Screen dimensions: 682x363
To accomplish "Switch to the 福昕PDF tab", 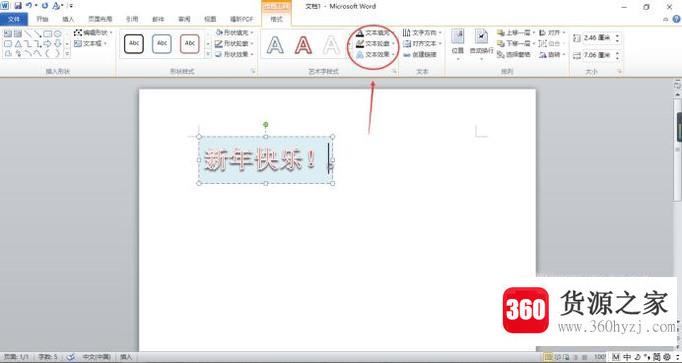I will pos(241,19).
